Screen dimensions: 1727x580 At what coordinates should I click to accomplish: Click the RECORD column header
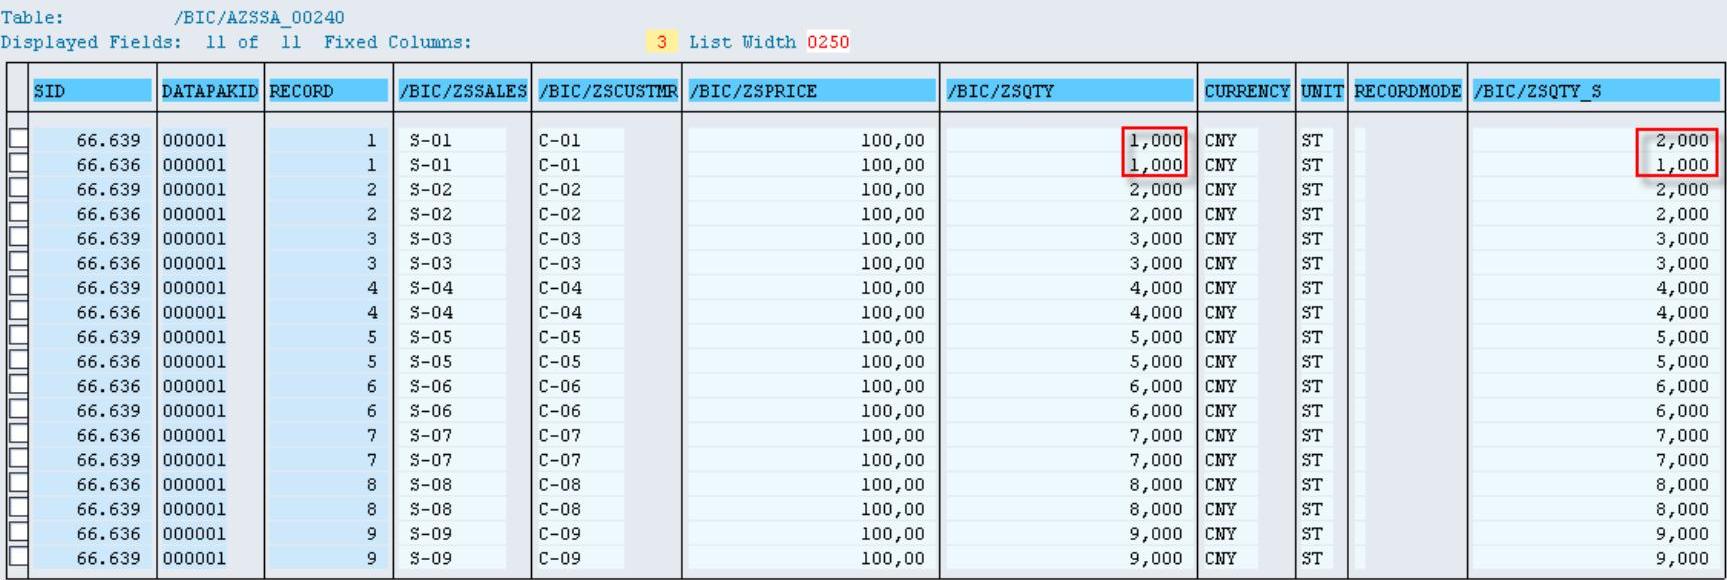328,91
